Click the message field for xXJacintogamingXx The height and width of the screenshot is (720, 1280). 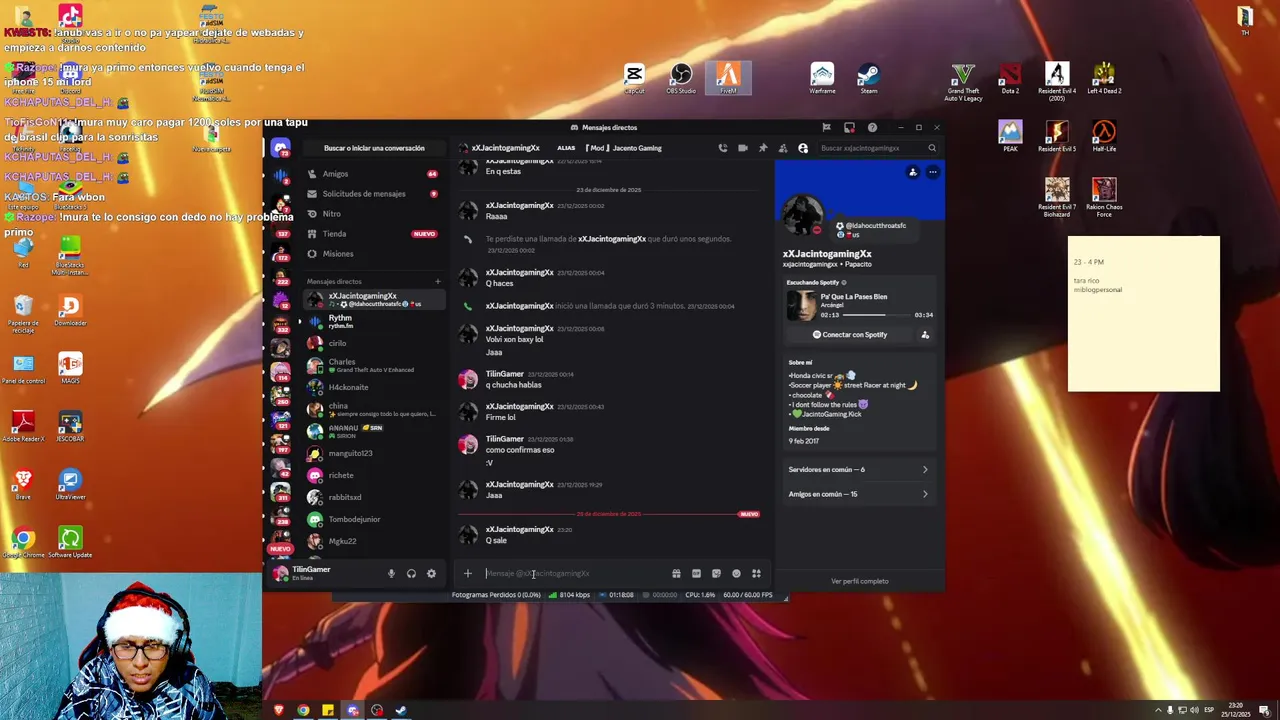(x=575, y=574)
